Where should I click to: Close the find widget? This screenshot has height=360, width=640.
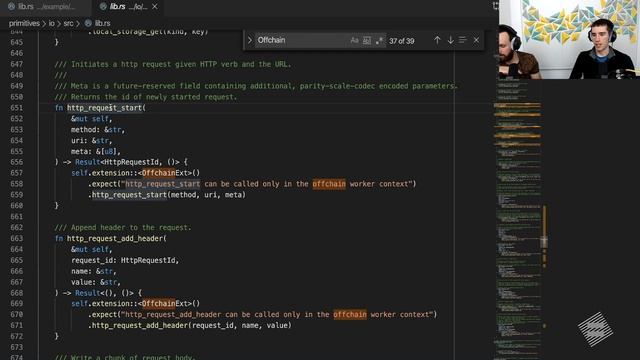[476, 40]
